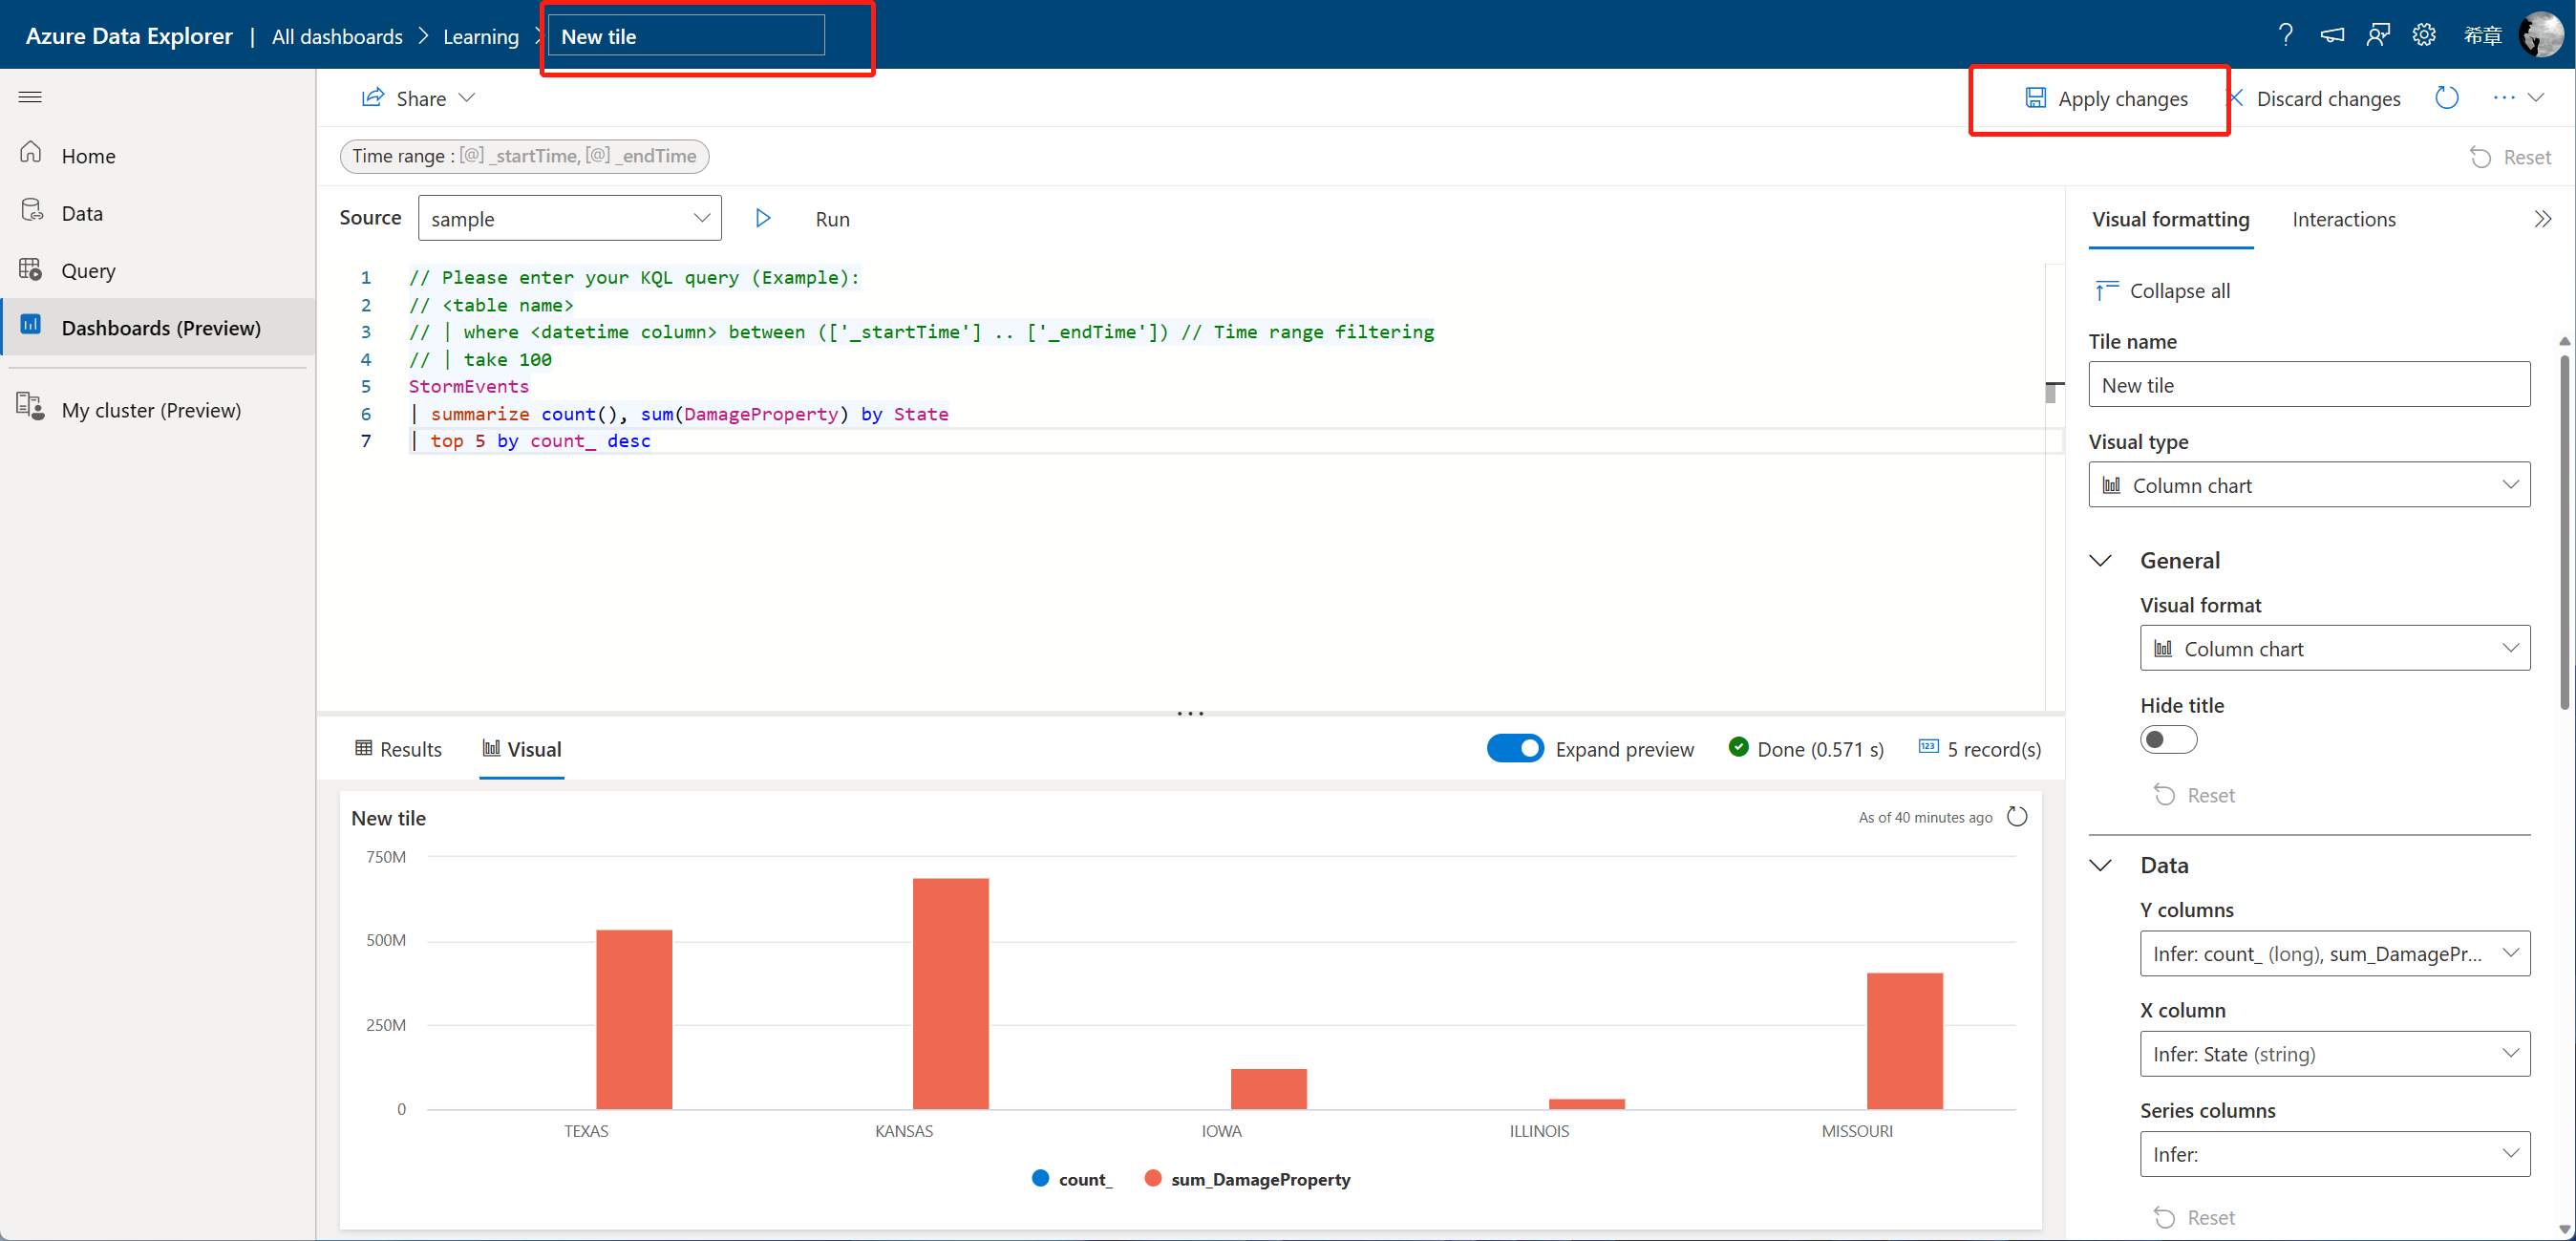Select the Visual formatting tab
The height and width of the screenshot is (1241, 2576).
[x=2170, y=219]
